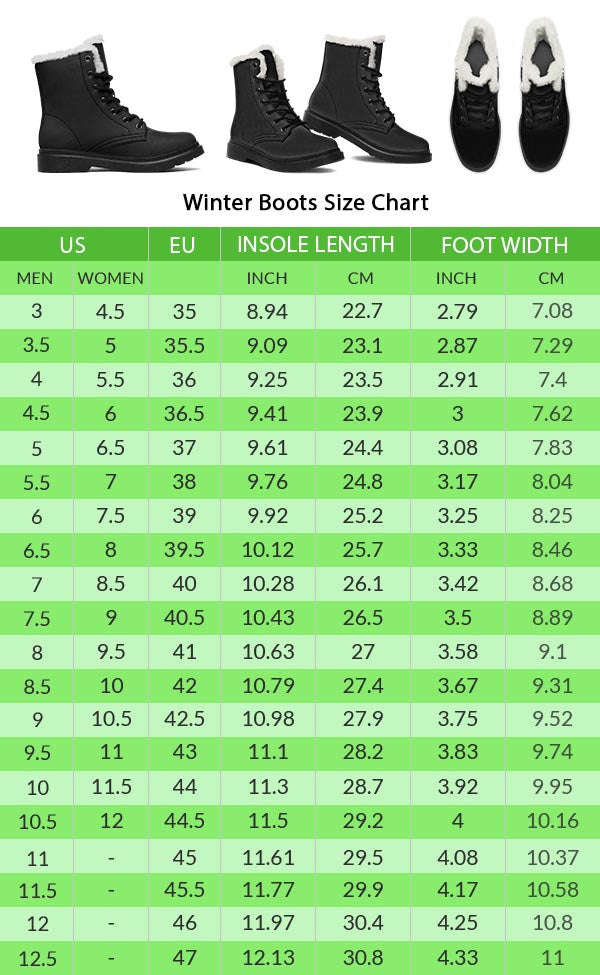Click the EU column header
This screenshot has width=600, height=975.
point(183,245)
